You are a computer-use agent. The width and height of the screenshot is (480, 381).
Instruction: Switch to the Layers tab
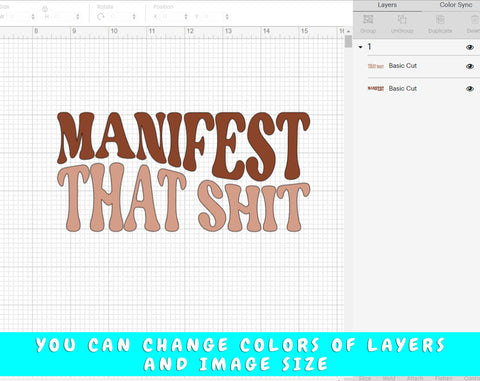[x=387, y=5]
